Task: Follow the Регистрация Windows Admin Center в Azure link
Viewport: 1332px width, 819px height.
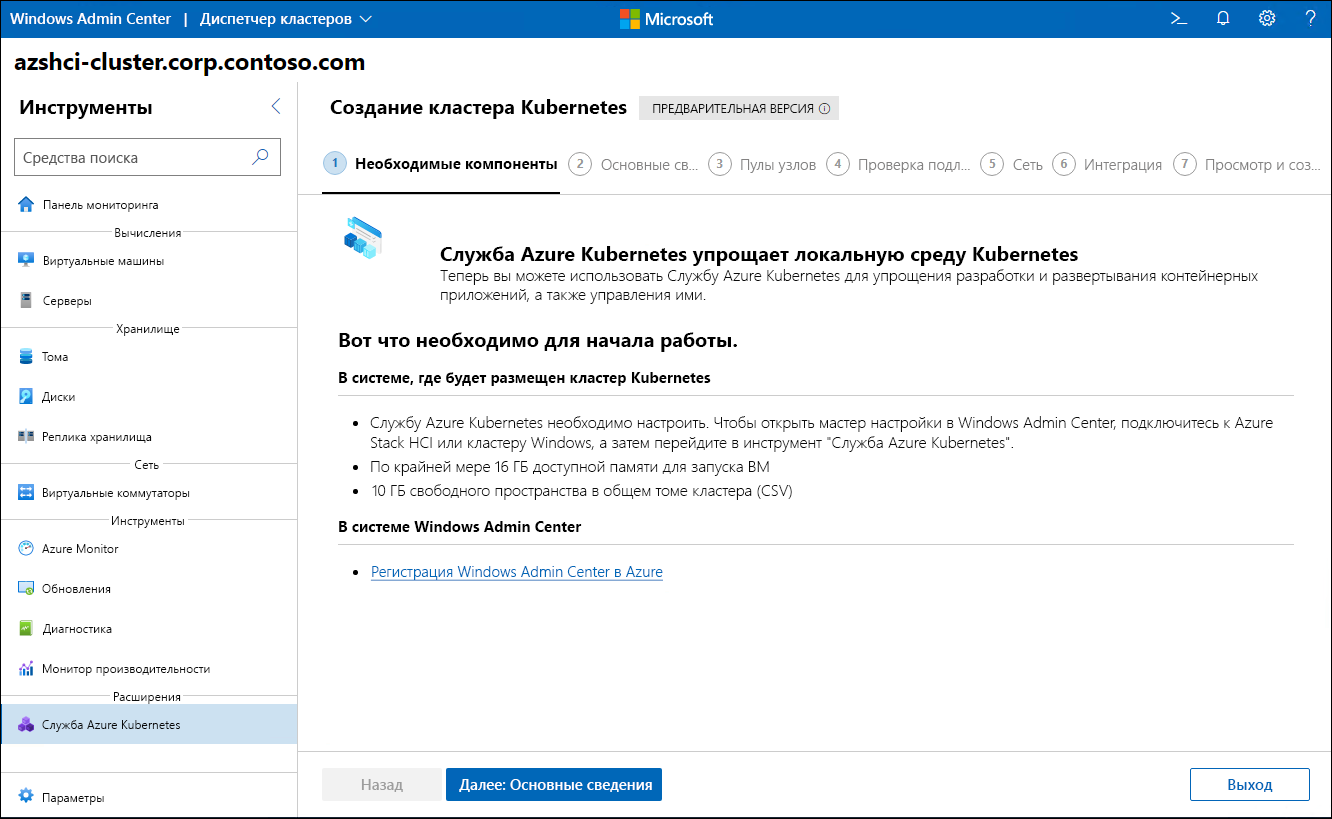Action: [516, 572]
